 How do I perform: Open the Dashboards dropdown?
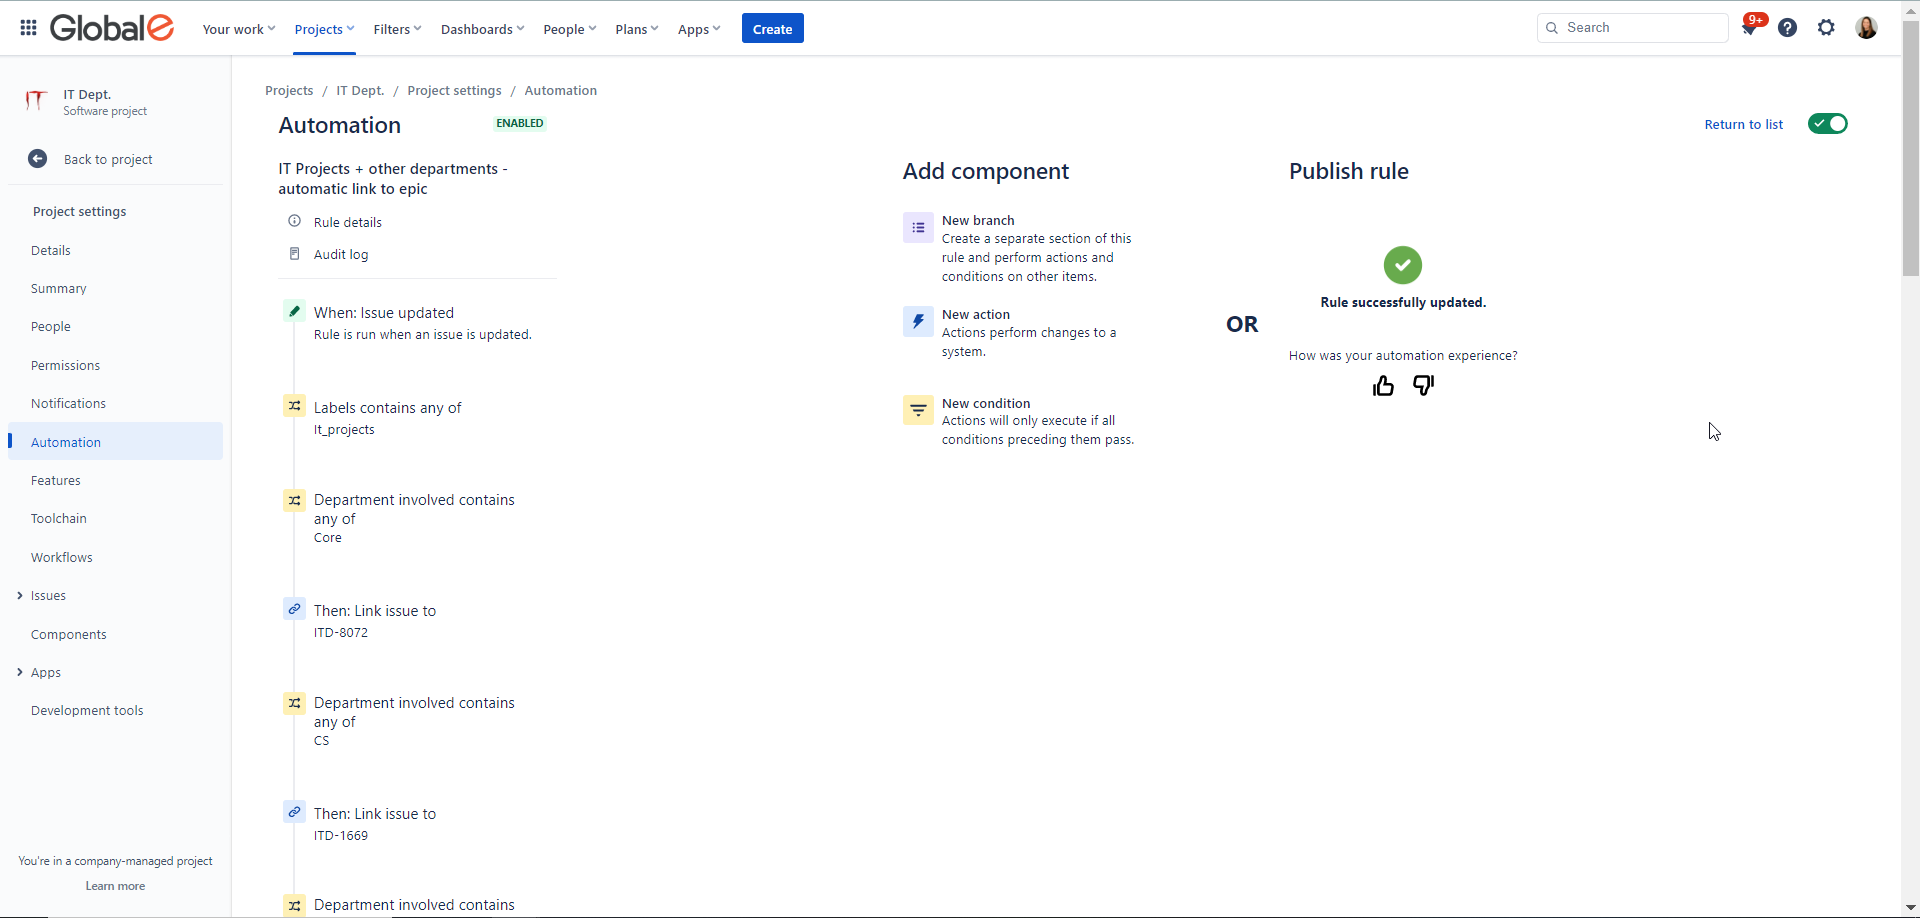(x=482, y=29)
